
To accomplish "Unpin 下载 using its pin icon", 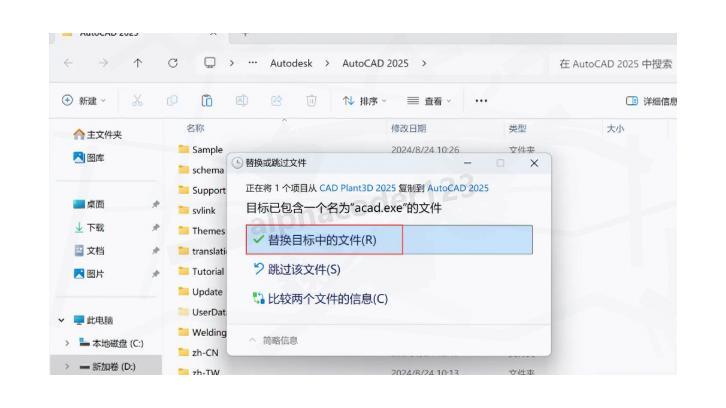I will point(156,227).
